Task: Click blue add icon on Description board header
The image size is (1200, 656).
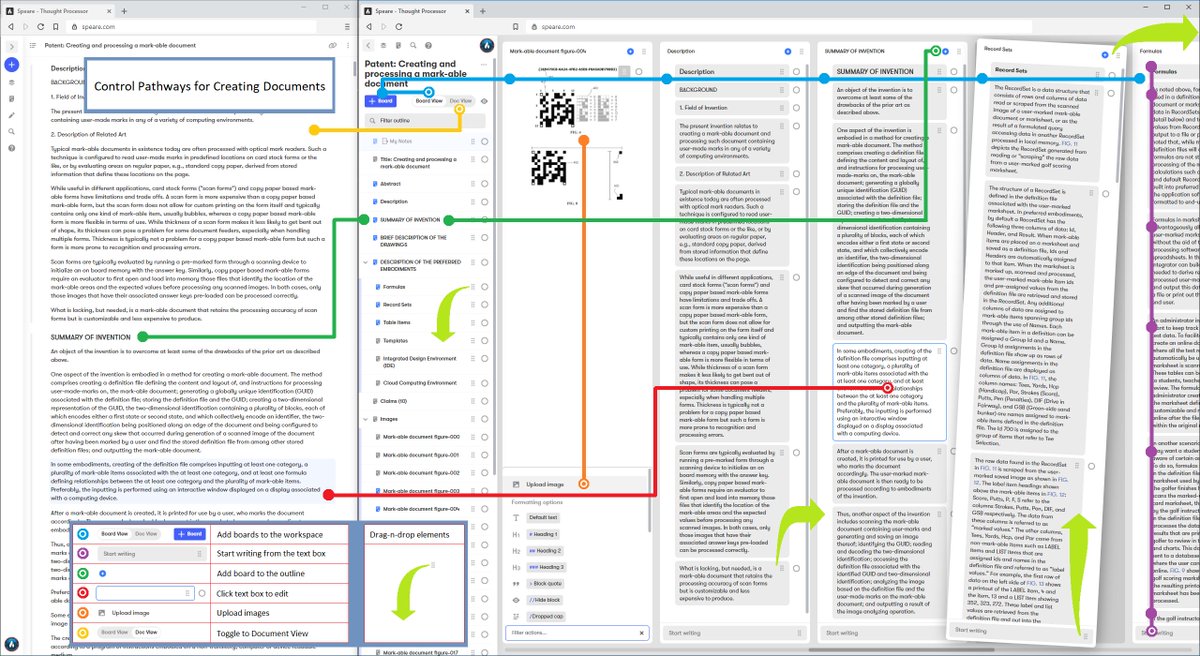Action: (788, 51)
